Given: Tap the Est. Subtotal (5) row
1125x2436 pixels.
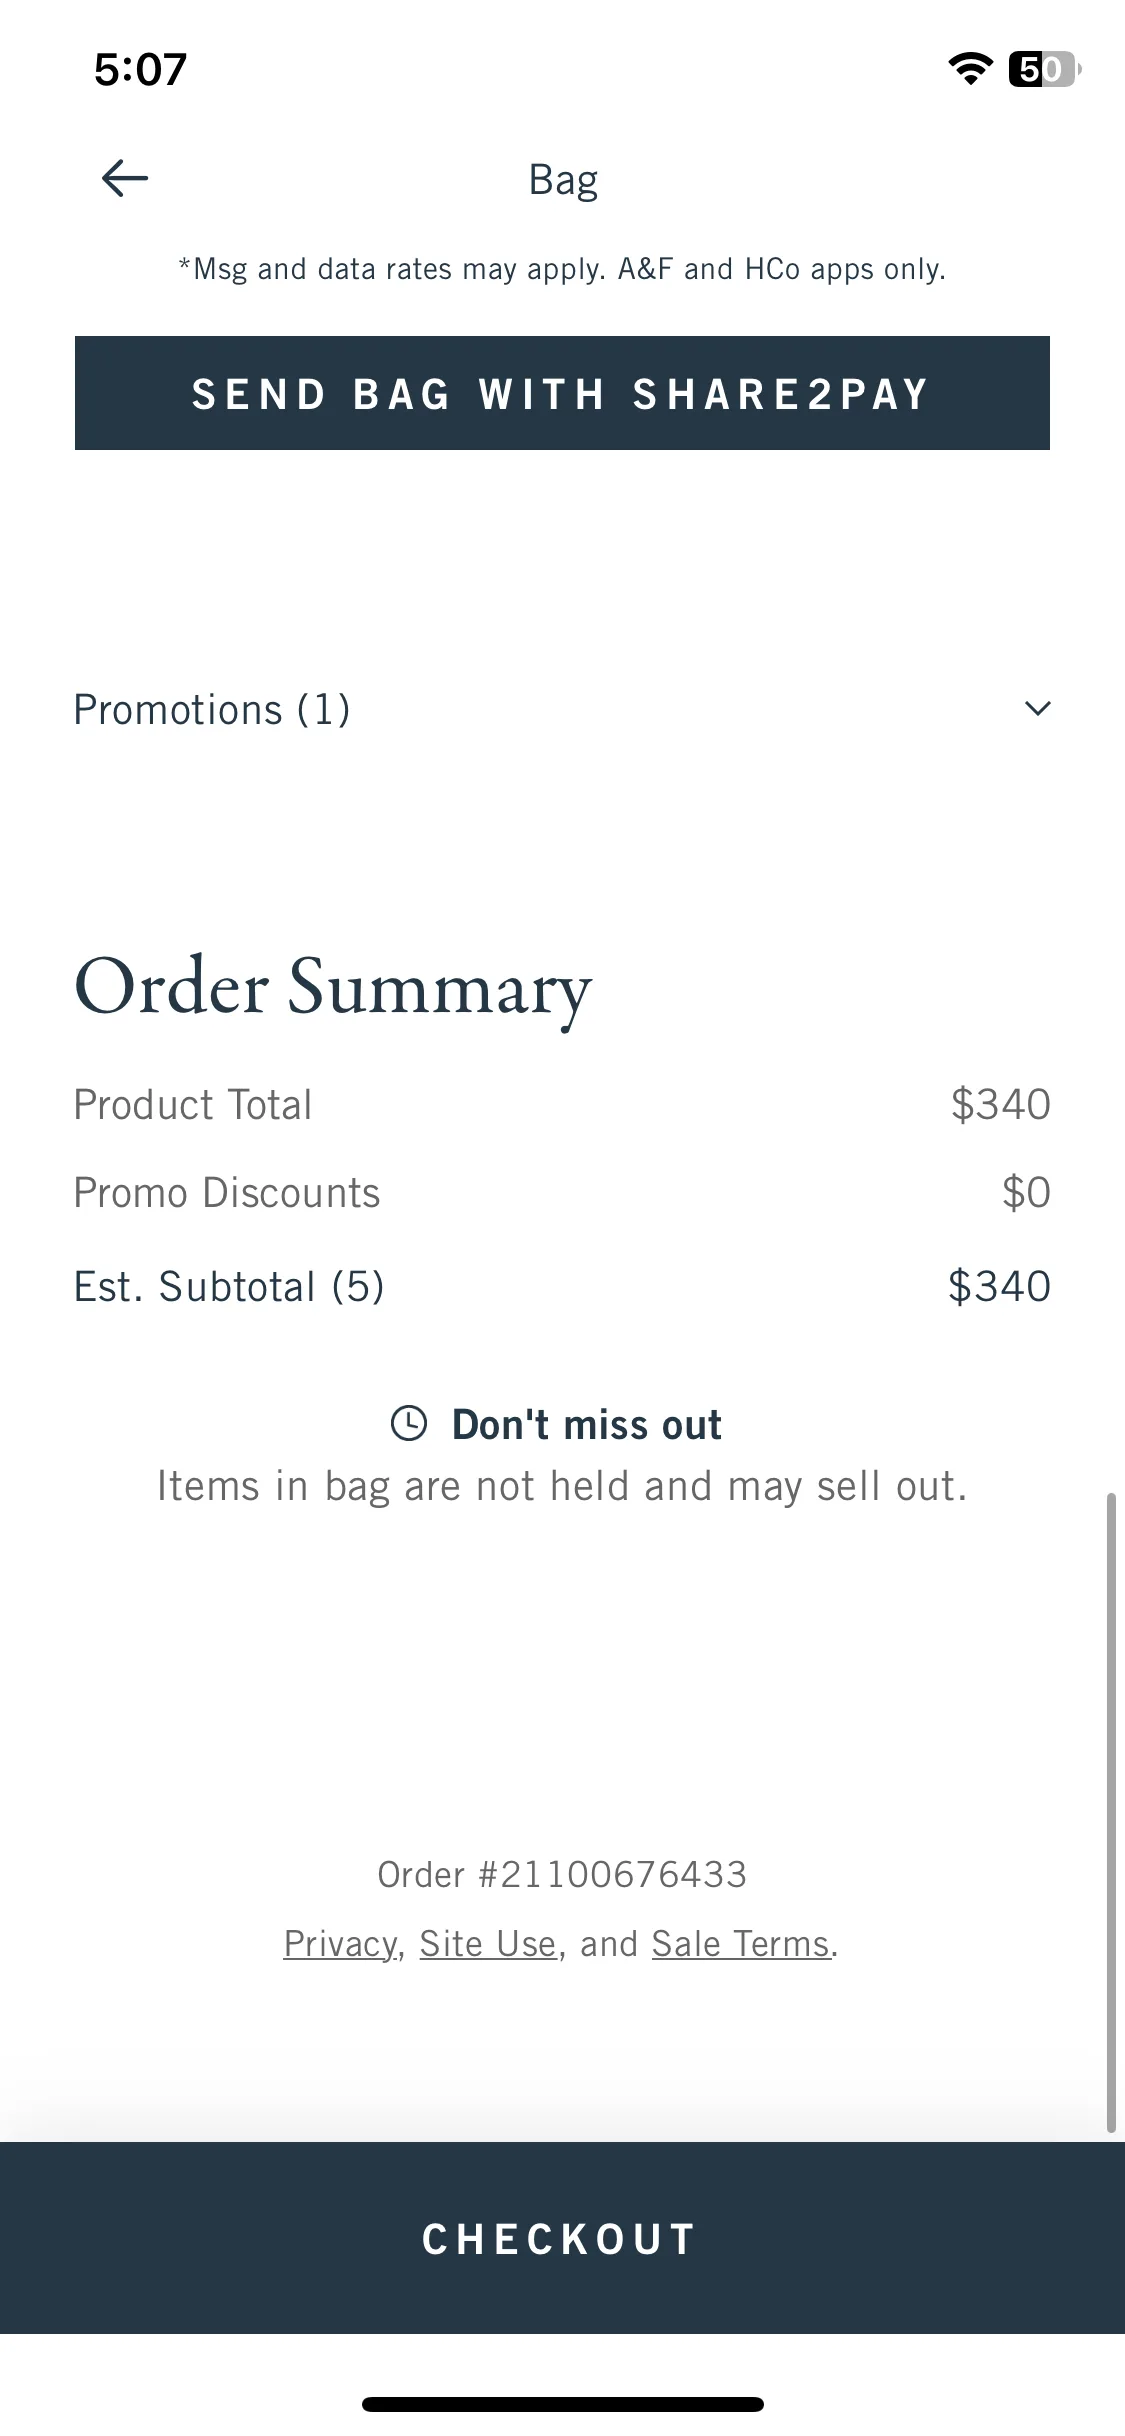Looking at the screenshot, I should pos(562,1286).
